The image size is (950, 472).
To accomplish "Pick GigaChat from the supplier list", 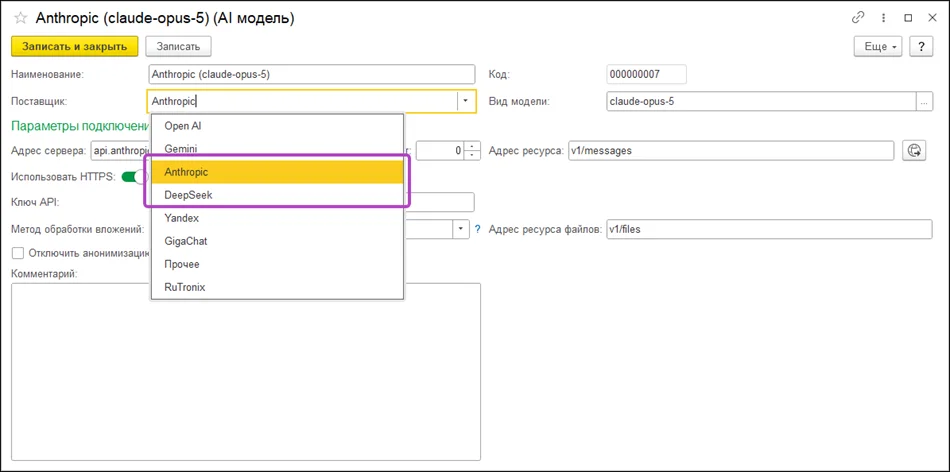I will click(x=277, y=241).
